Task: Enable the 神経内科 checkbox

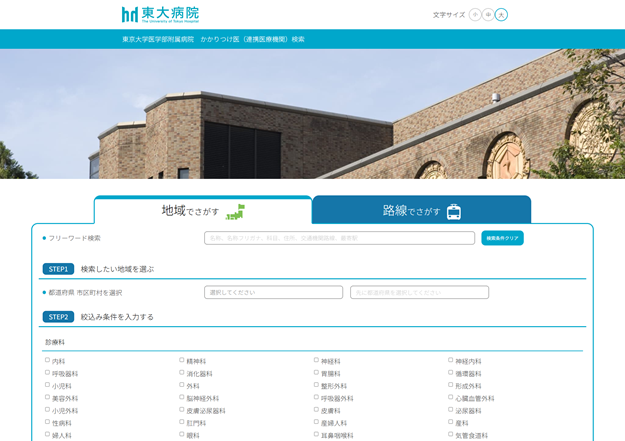Action: (451, 360)
